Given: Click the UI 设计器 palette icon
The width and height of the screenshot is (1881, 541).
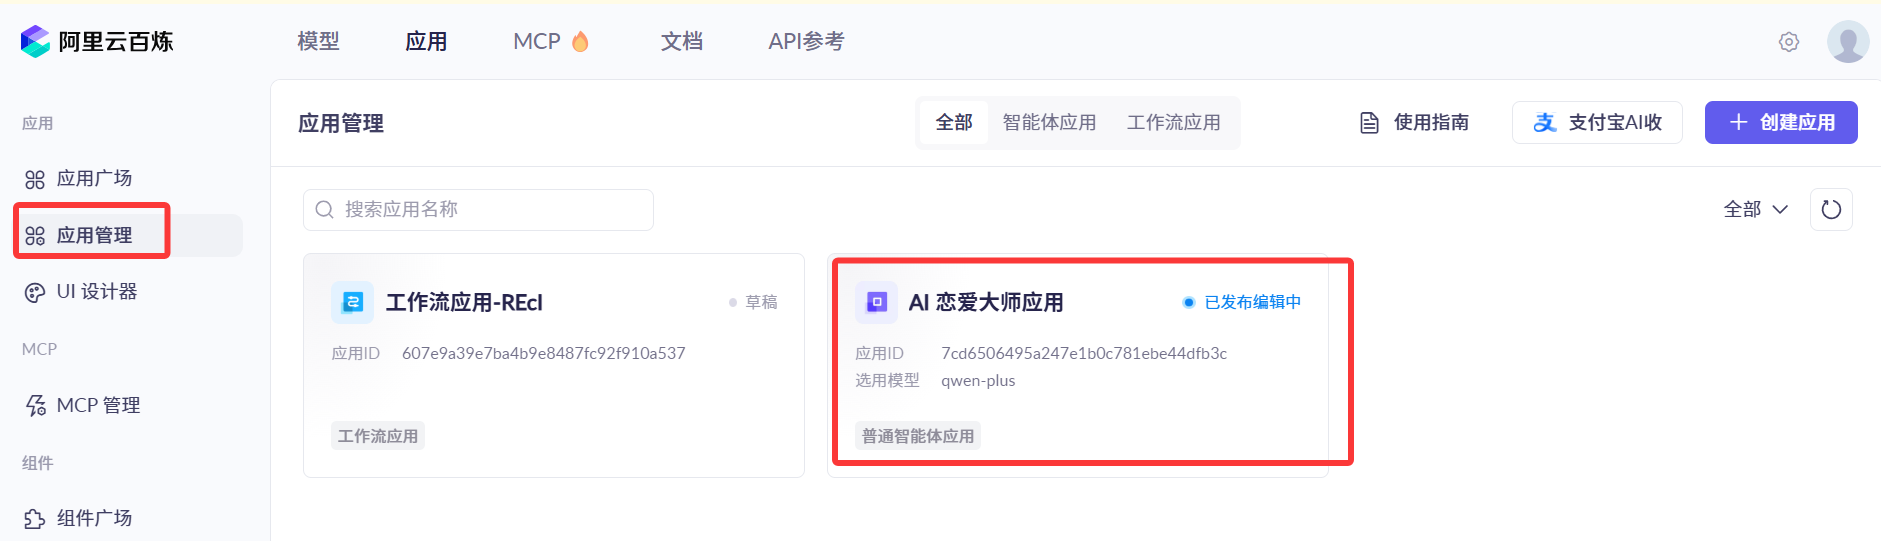Looking at the screenshot, I should [35, 292].
